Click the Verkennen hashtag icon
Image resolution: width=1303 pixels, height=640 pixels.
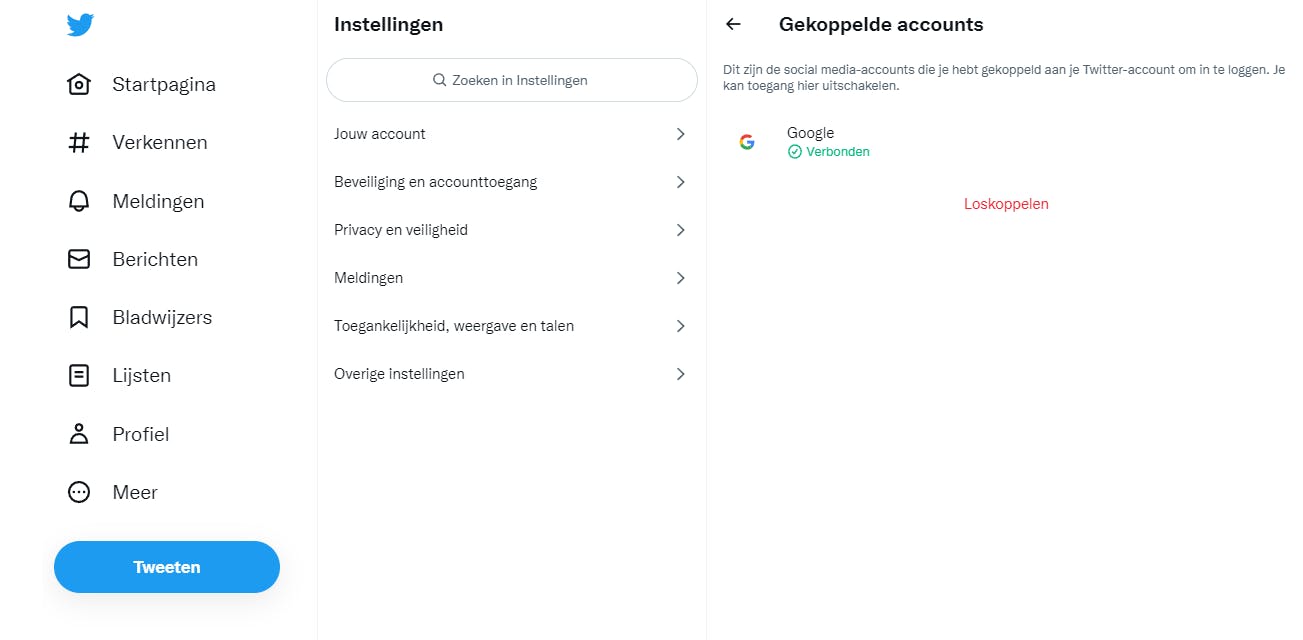point(79,143)
